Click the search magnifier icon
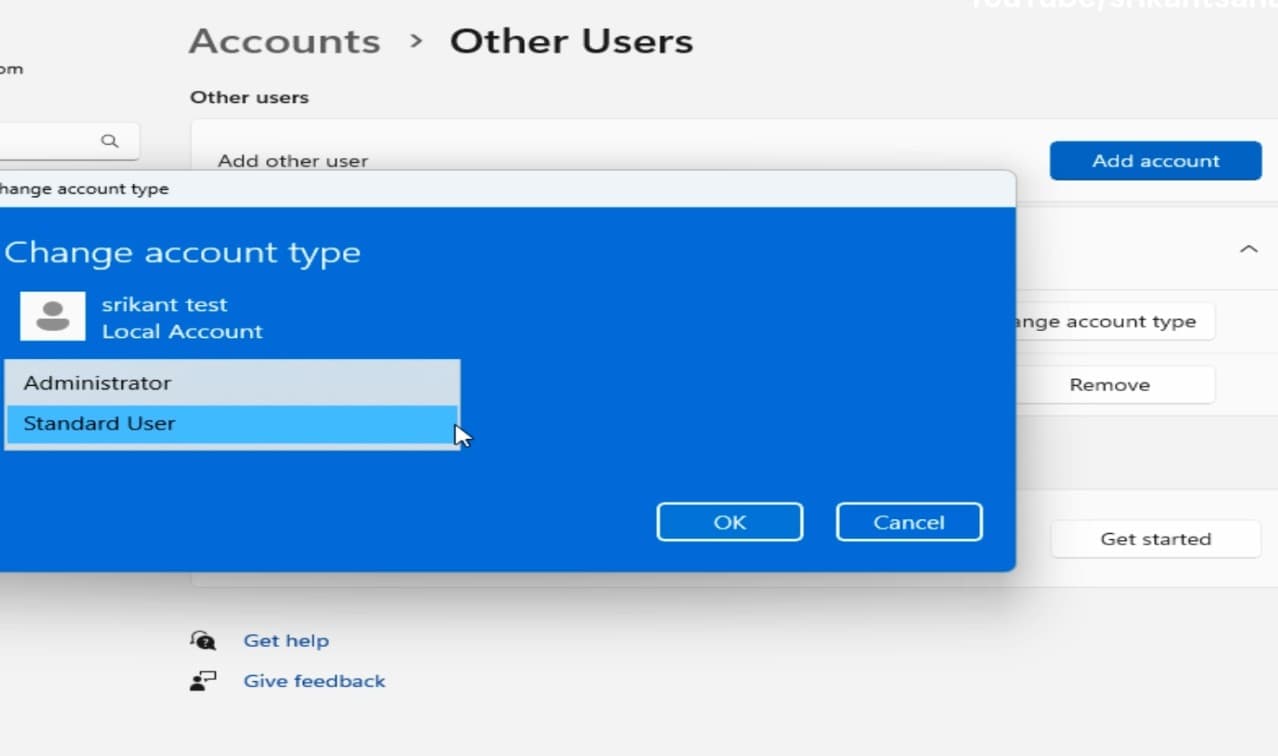 point(110,141)
